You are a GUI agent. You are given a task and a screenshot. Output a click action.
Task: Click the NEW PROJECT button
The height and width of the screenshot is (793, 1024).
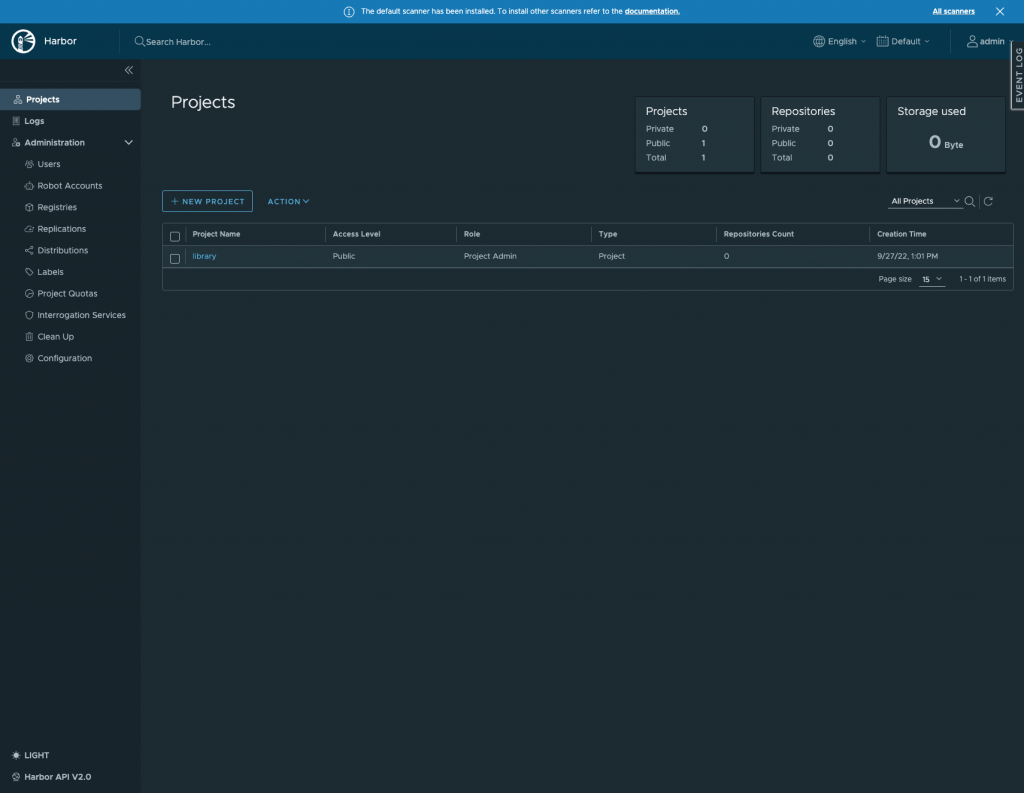[207, 201]
